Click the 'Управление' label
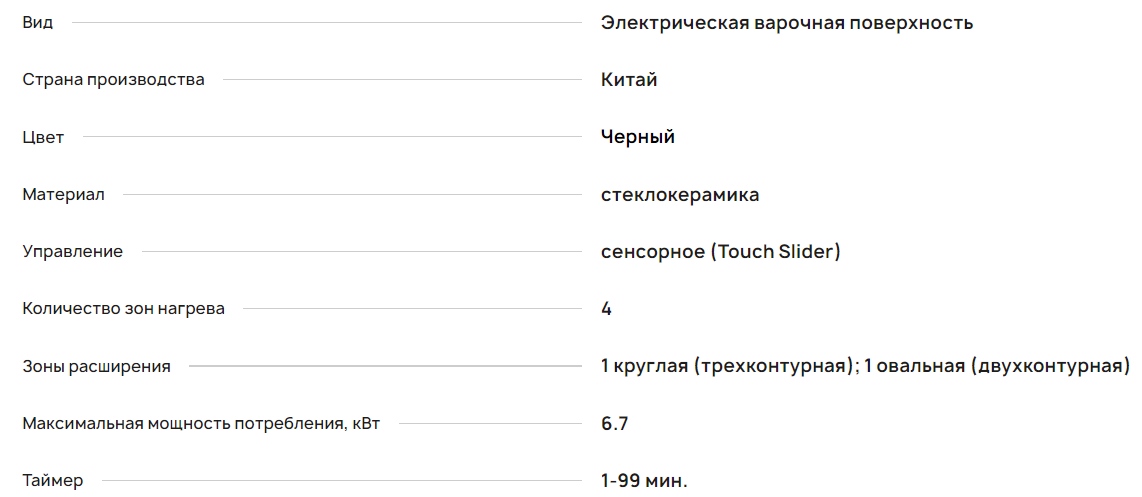This screenshot has height=497, width=1142. pyautogui.click(x=72, y=252)
